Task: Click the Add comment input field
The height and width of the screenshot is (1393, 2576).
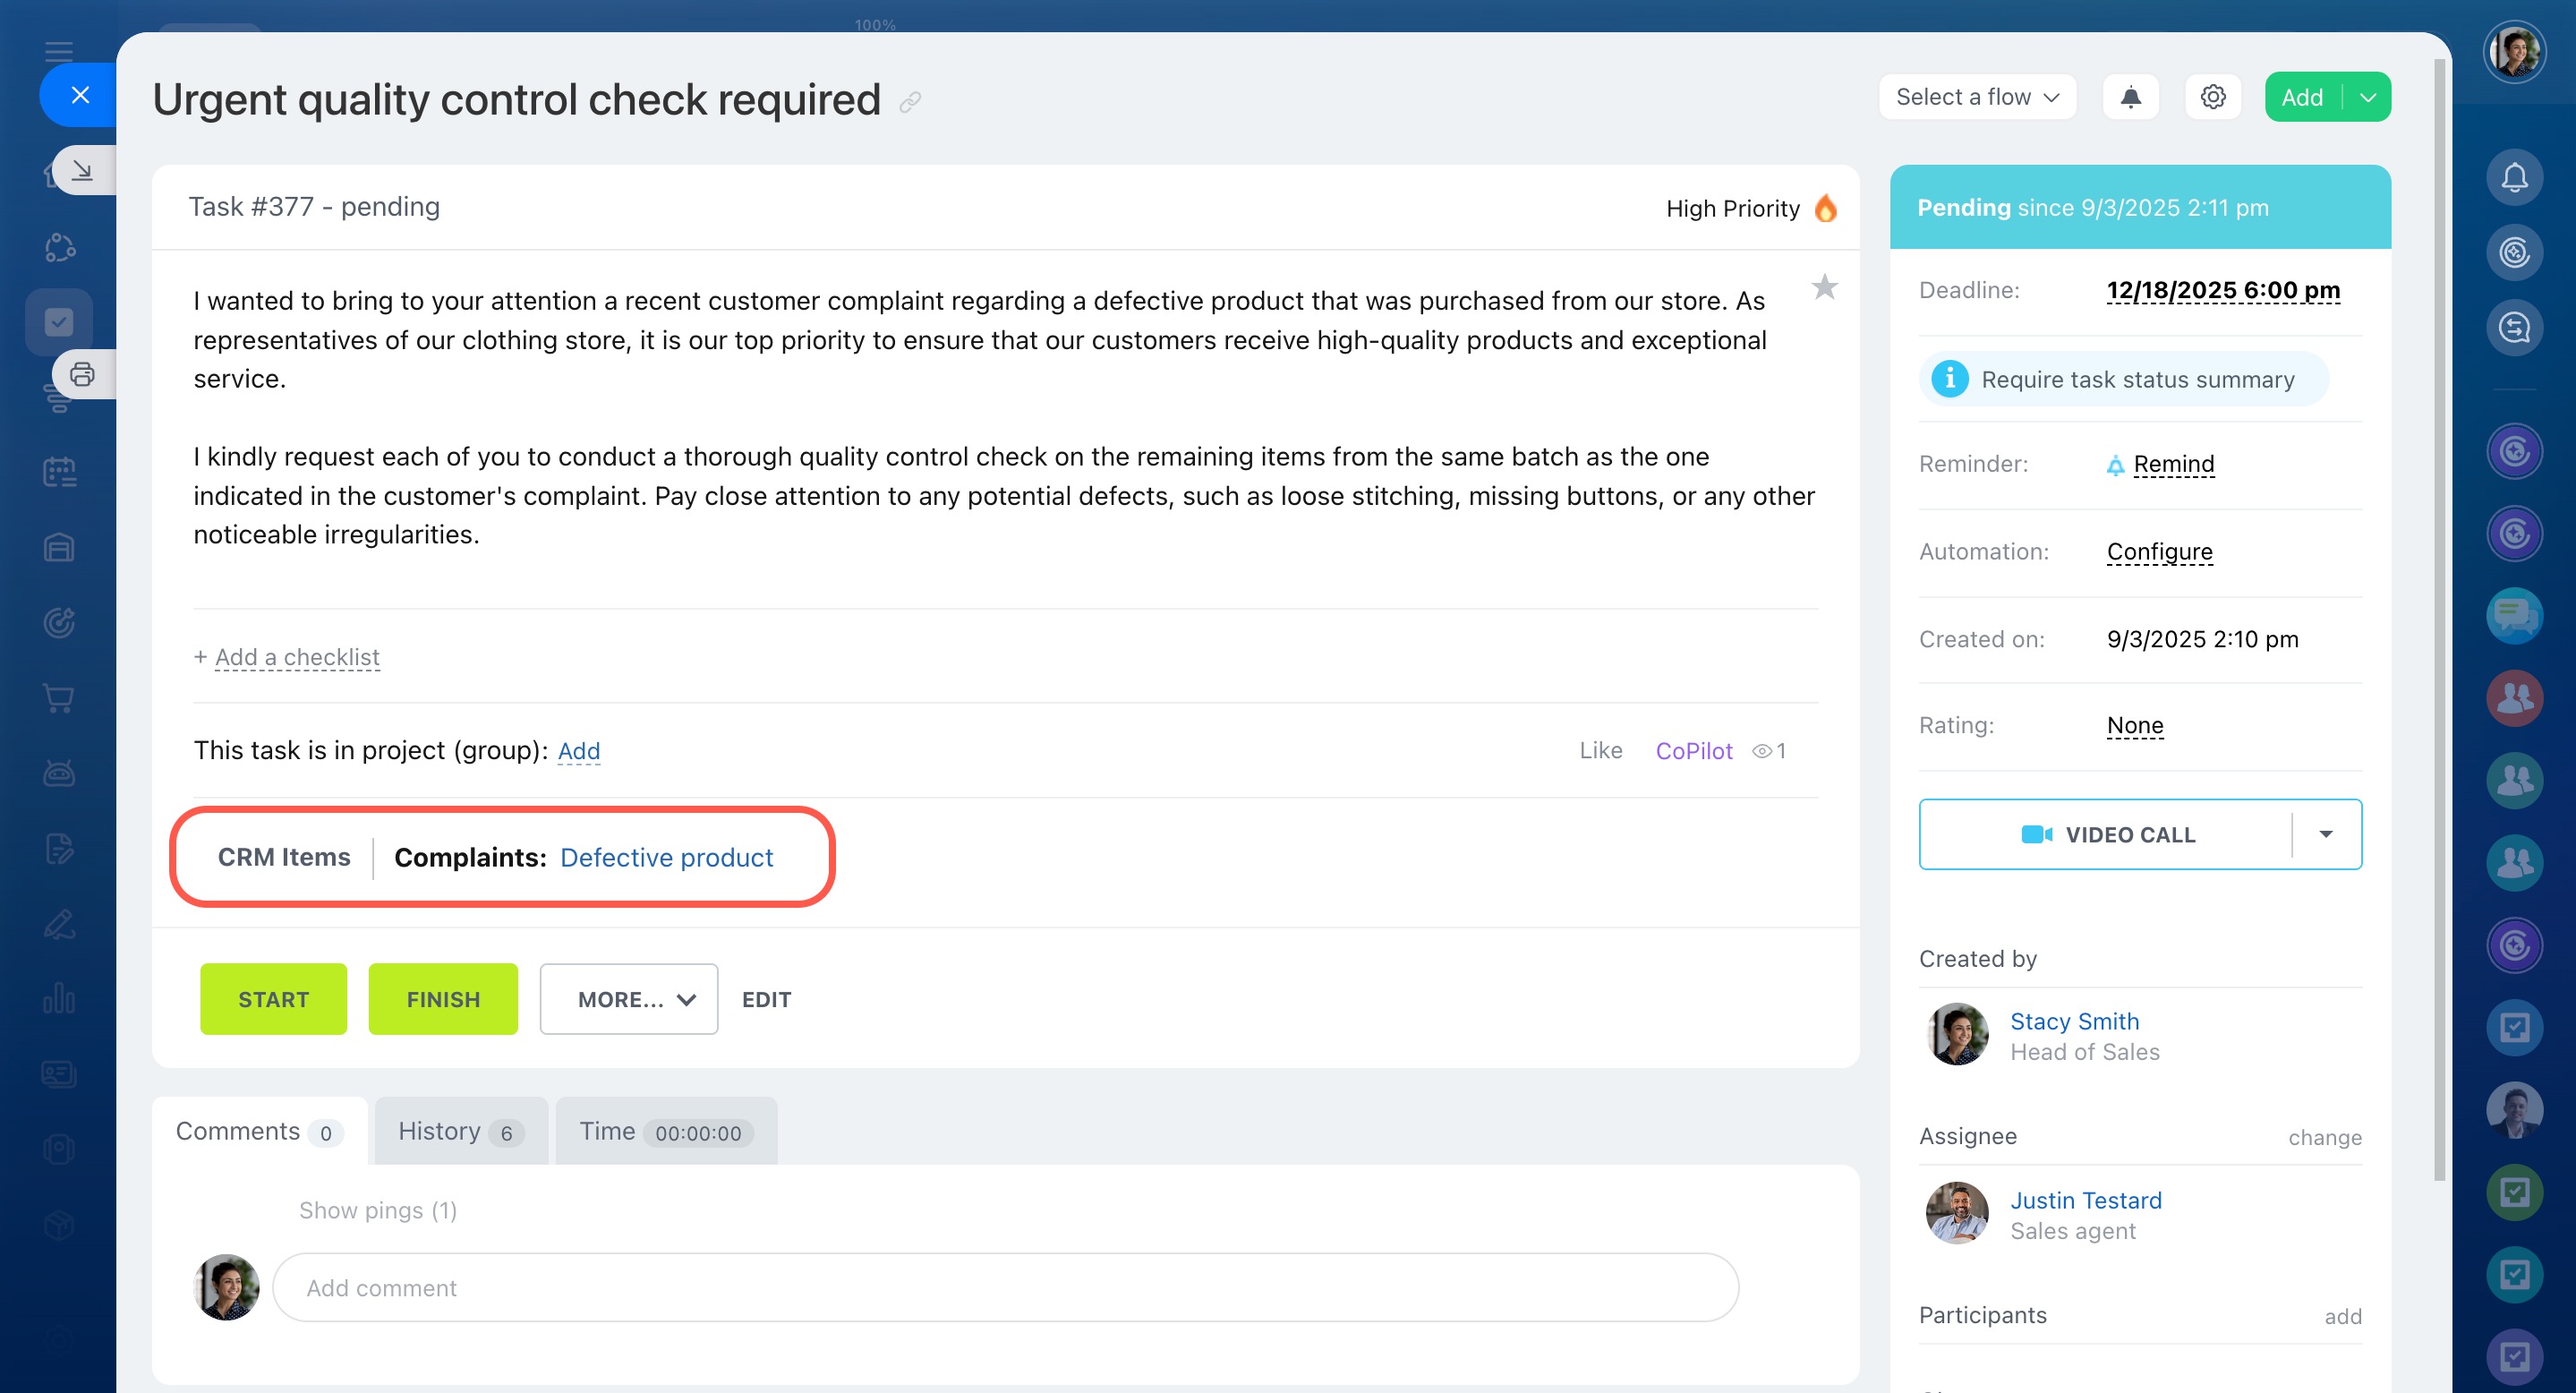Action: point(1005,1287)
